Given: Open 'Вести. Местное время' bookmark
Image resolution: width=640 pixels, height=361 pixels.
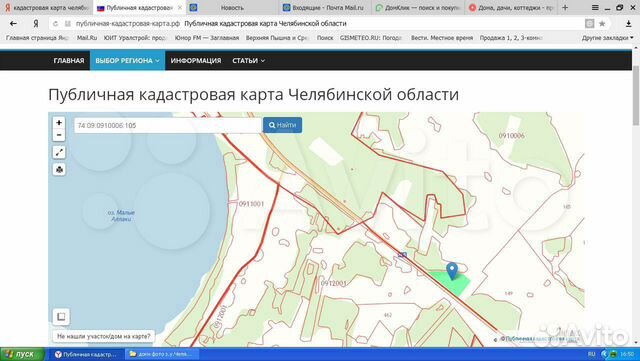Looking at the screenshot, I should pyautogui.click(x=442, y=38).
